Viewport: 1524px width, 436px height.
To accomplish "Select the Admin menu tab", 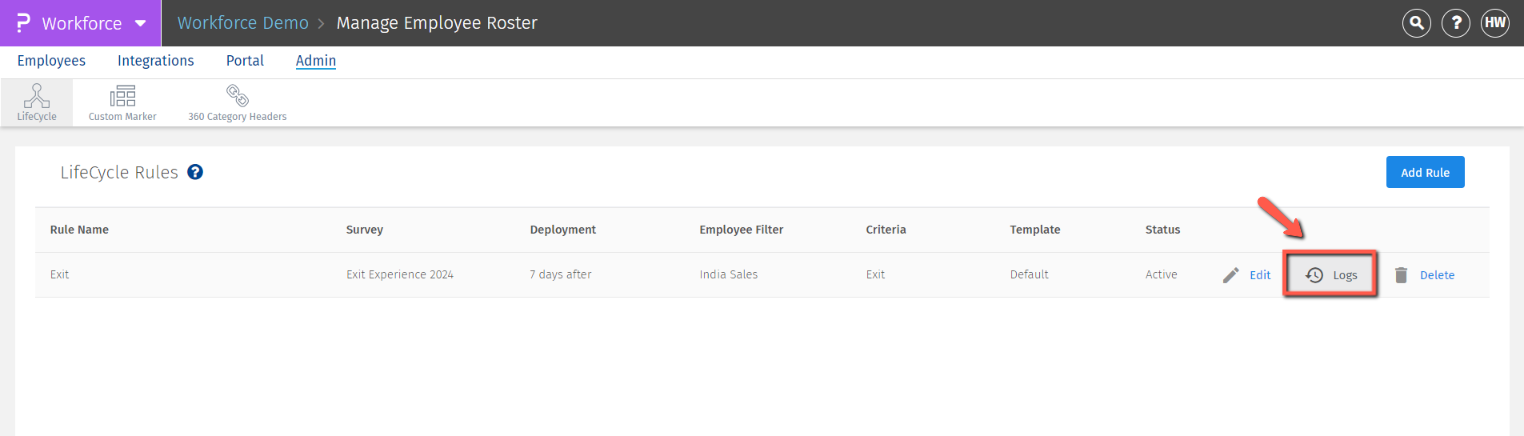I will click(316, 61).
